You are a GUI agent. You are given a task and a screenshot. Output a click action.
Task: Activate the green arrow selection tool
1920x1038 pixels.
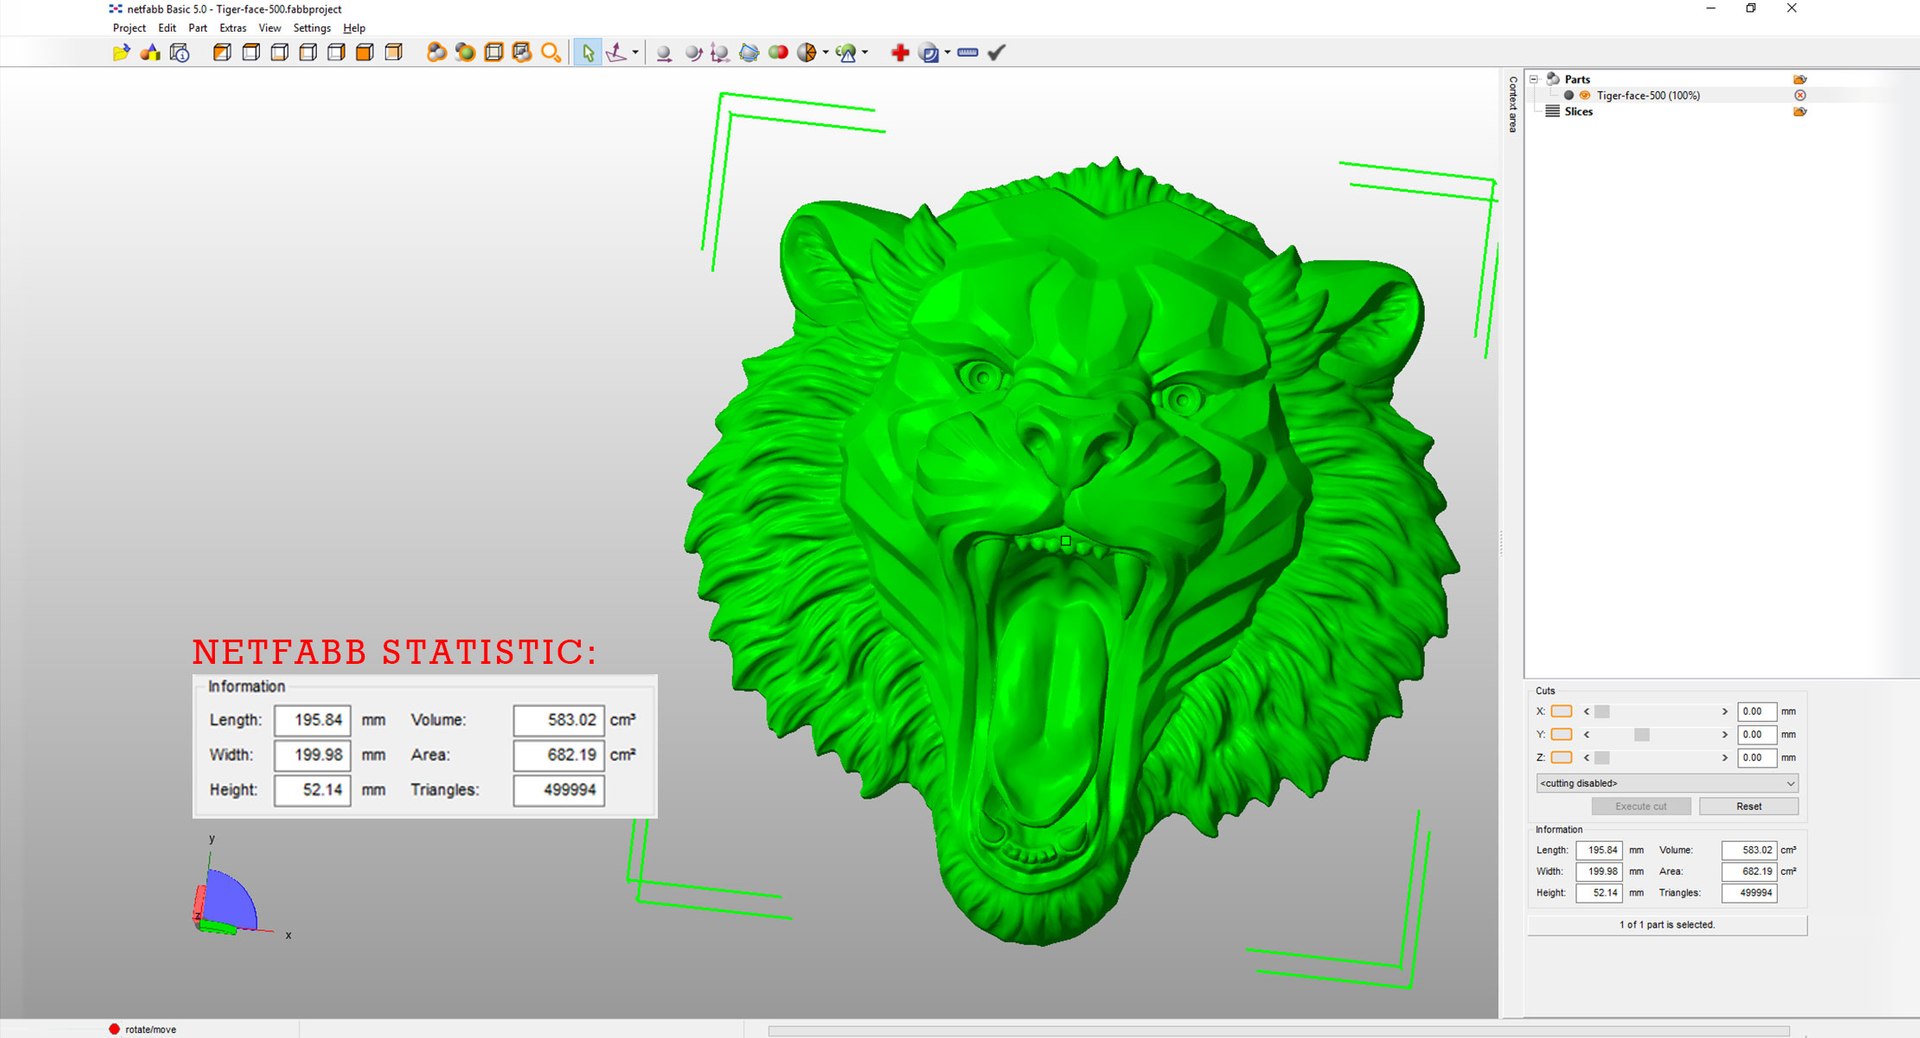(x=588, y=53)
